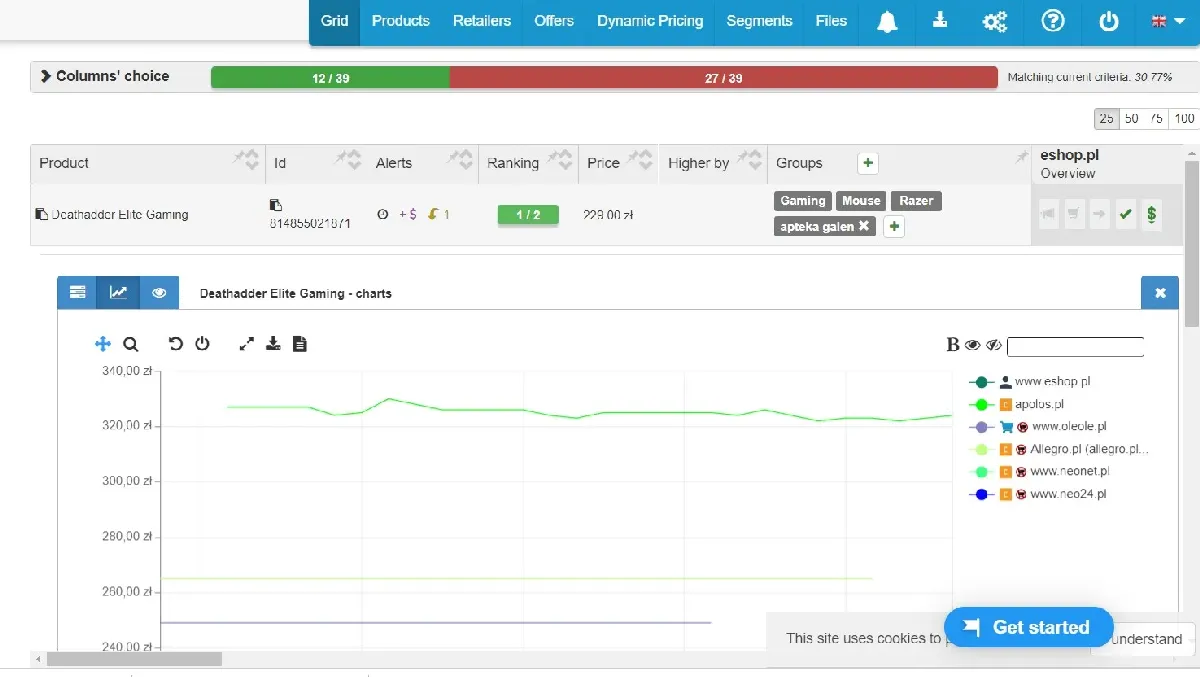Open the Segments menu

point(759,21)
